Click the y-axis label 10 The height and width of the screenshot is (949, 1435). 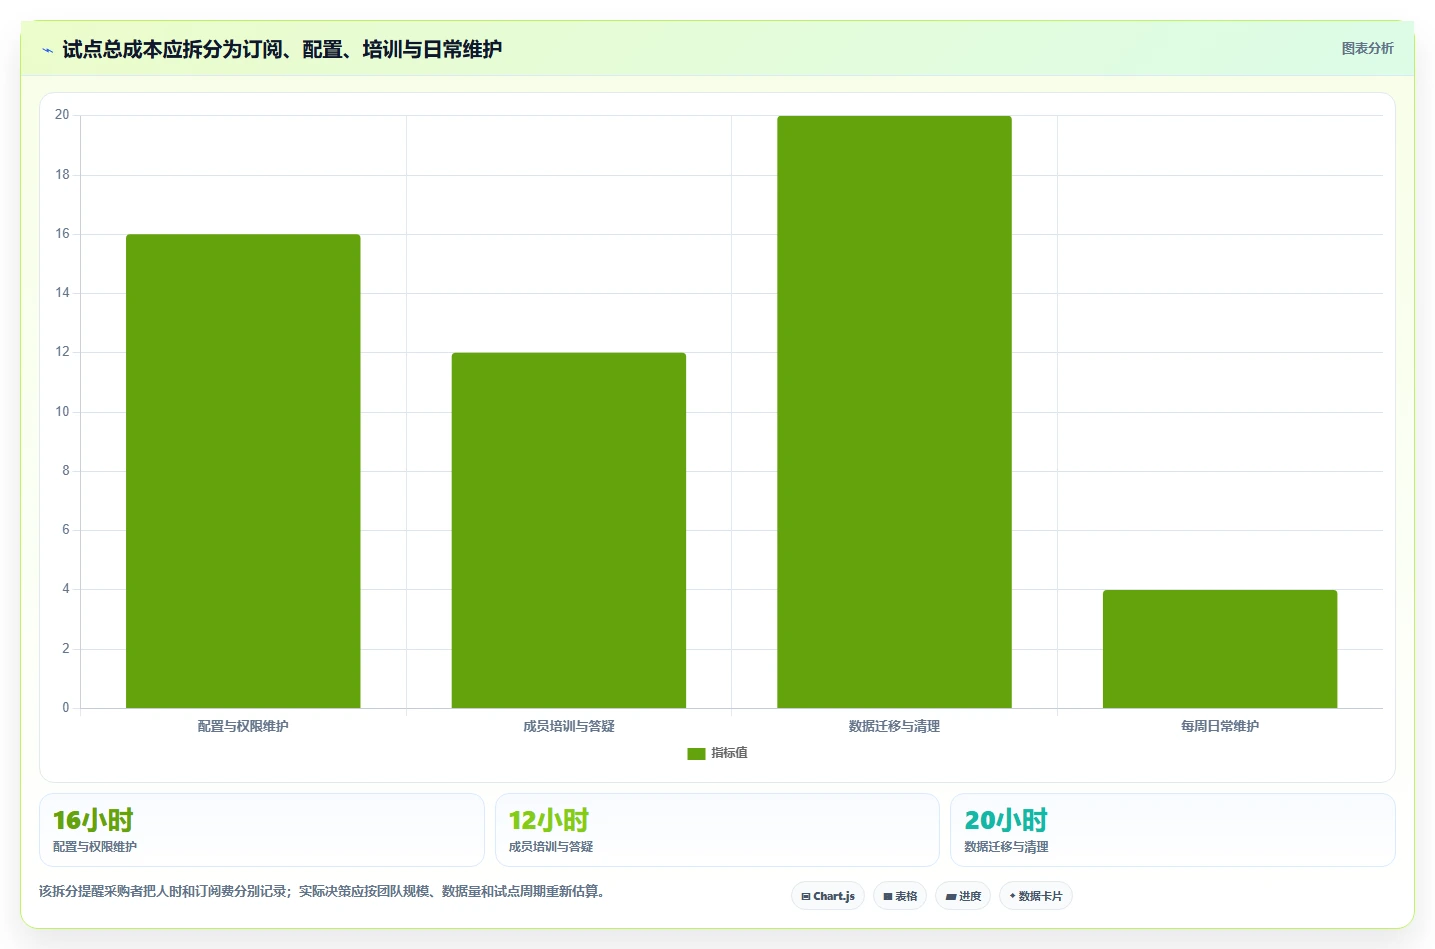pyautogui.click(x=62, y=412)
